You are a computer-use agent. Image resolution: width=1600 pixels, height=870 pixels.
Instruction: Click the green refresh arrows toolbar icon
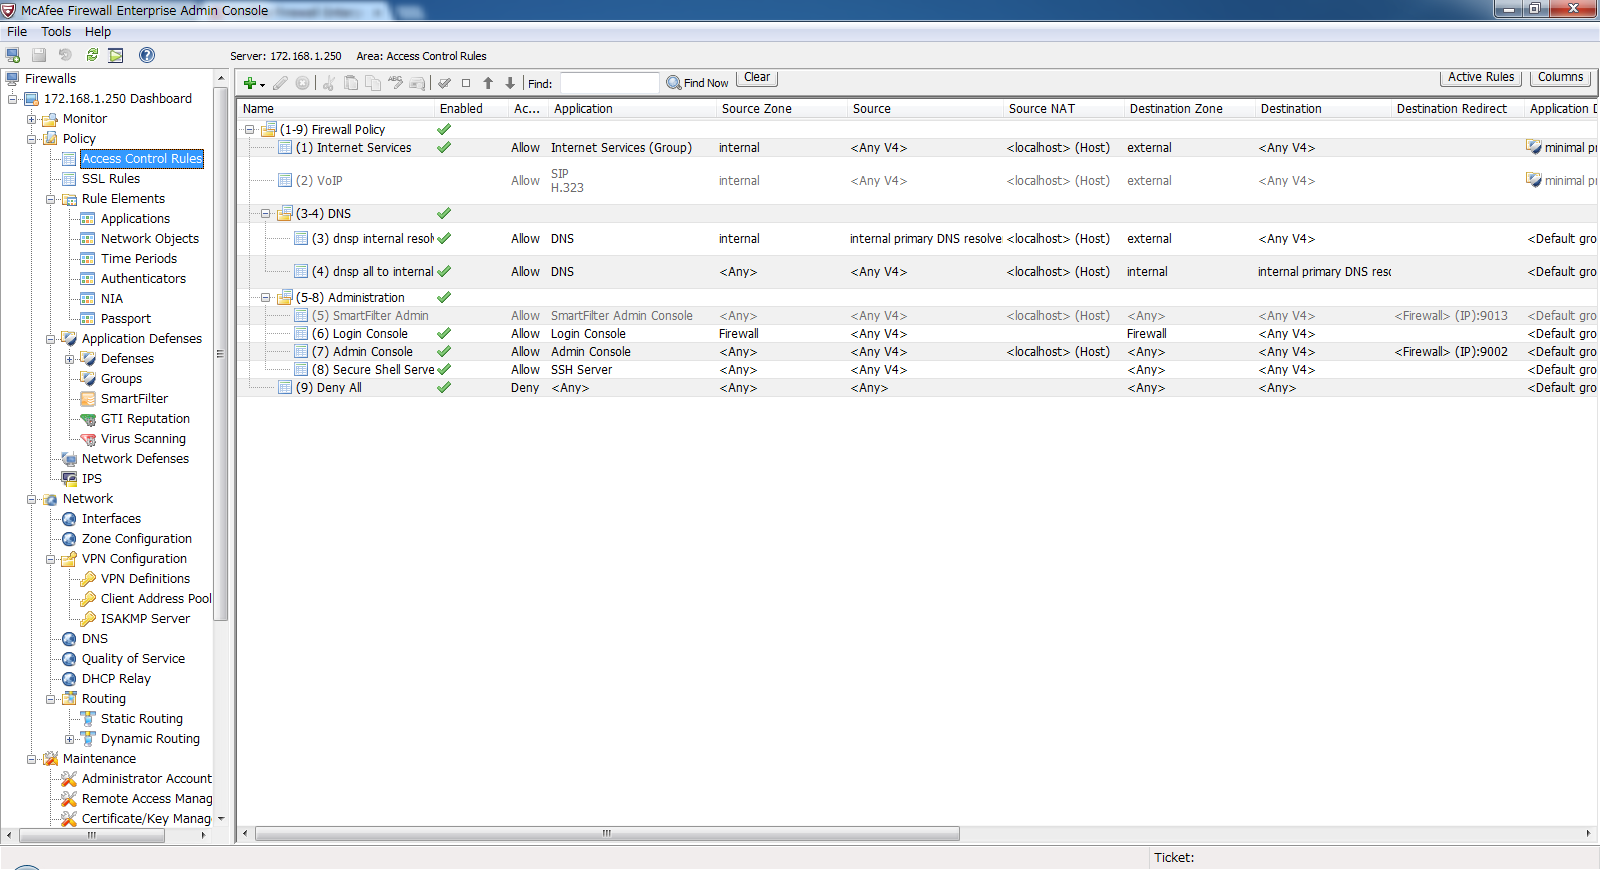pyautogui.click(x=92, y=55)
